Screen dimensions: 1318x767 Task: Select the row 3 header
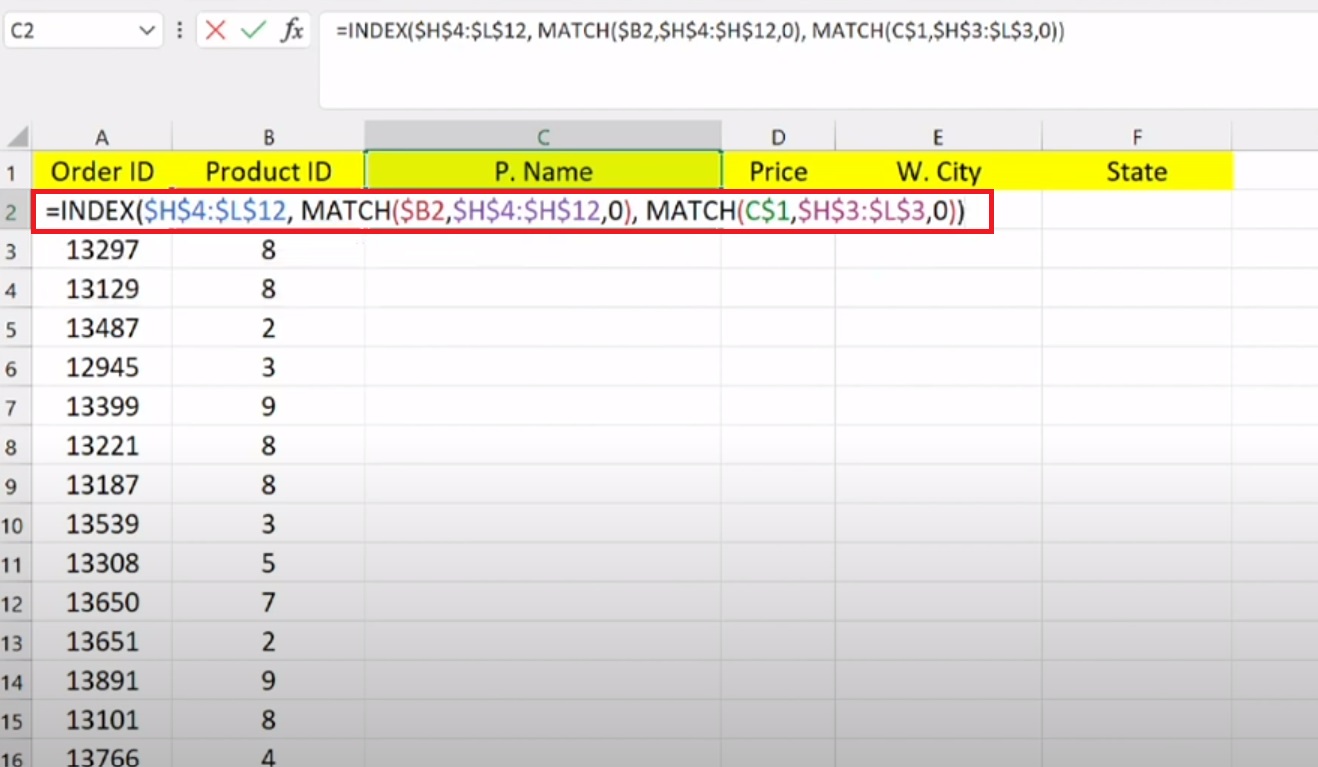[x=15, y=249]
